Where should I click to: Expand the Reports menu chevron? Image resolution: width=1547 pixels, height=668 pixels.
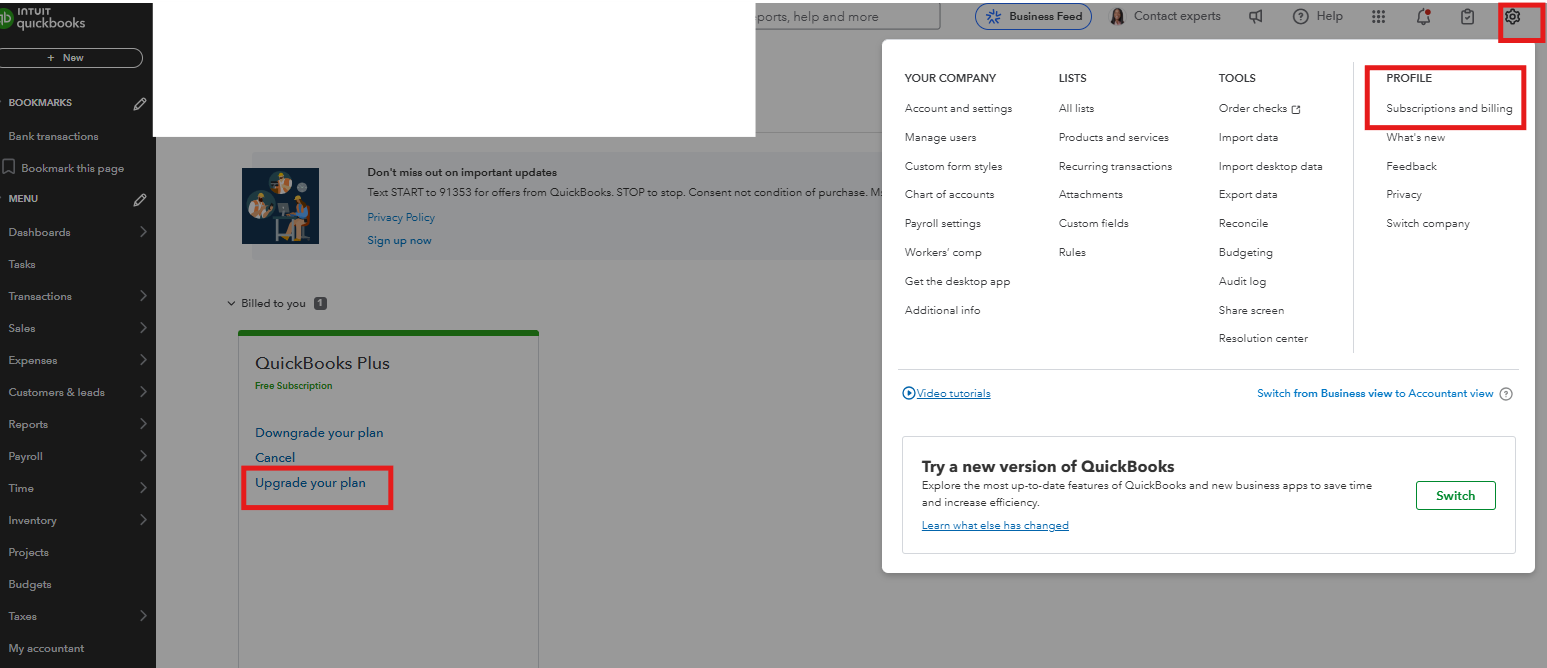point(143,424)
